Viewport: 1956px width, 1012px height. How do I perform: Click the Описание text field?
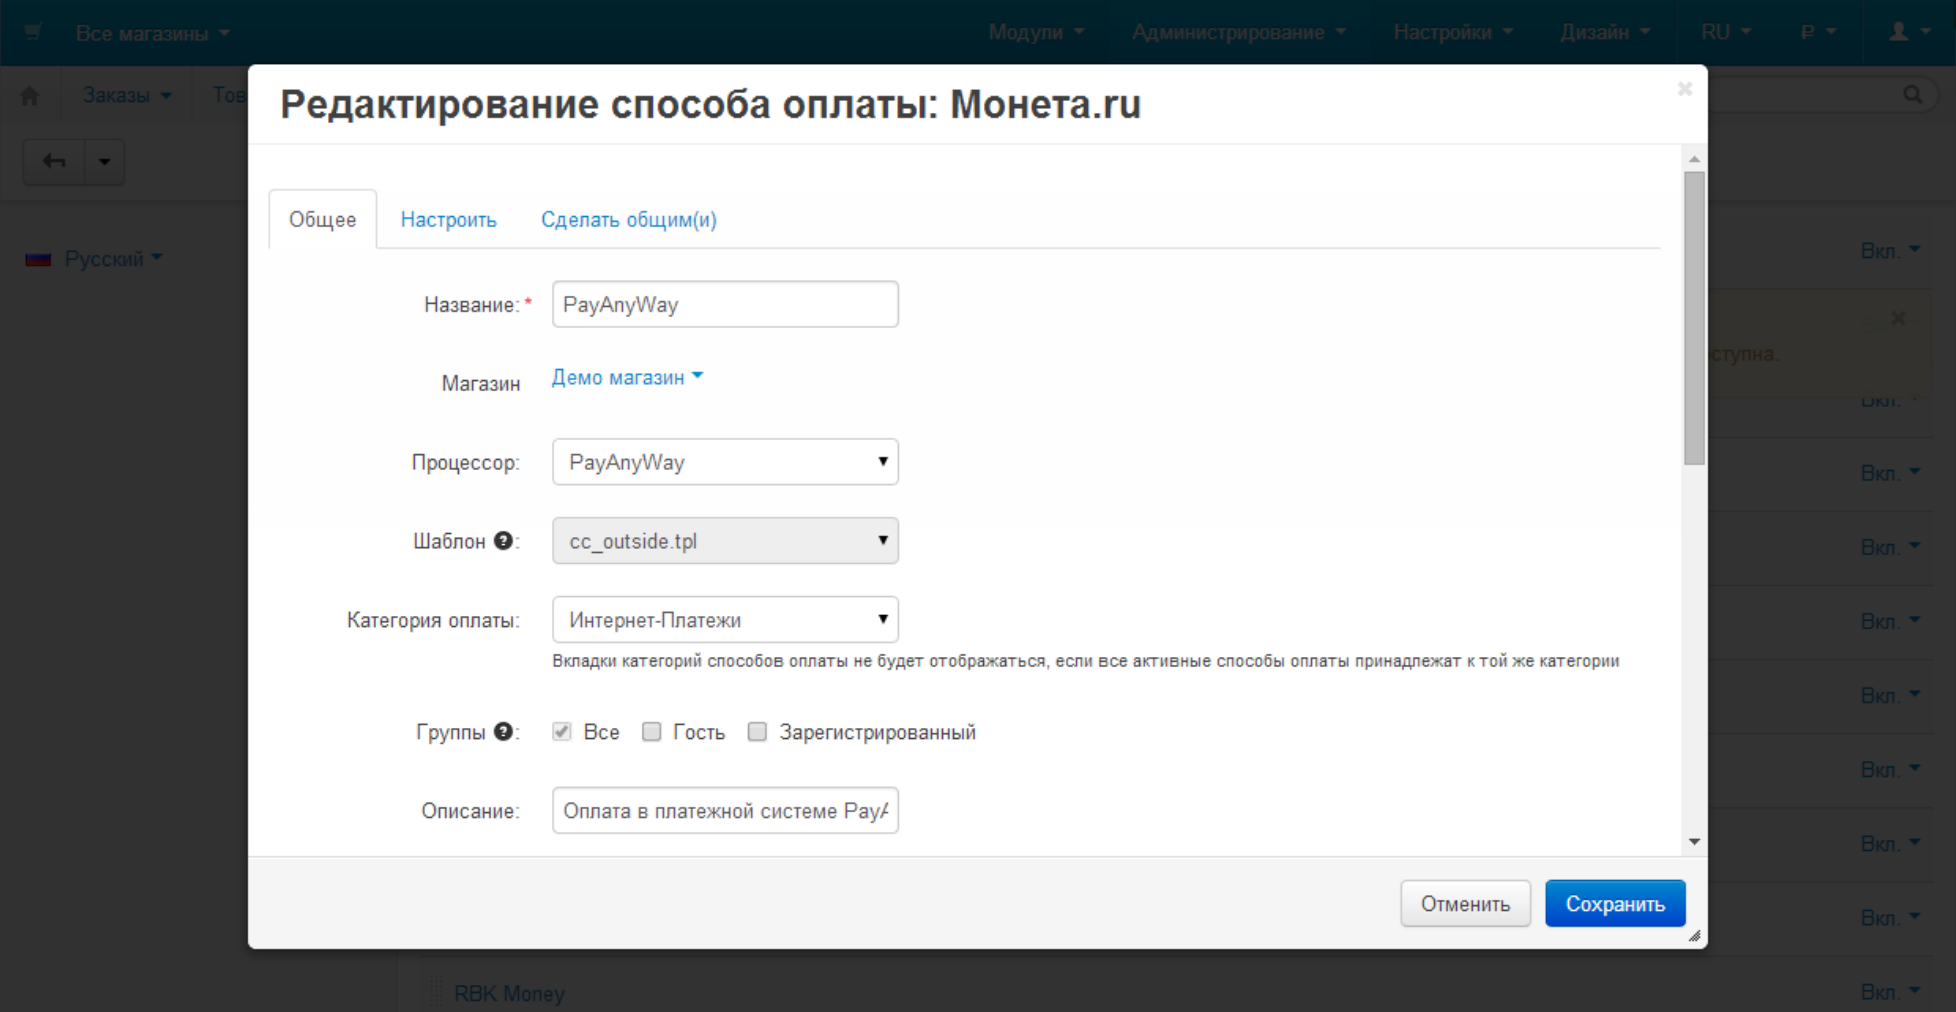click(725, 810)
